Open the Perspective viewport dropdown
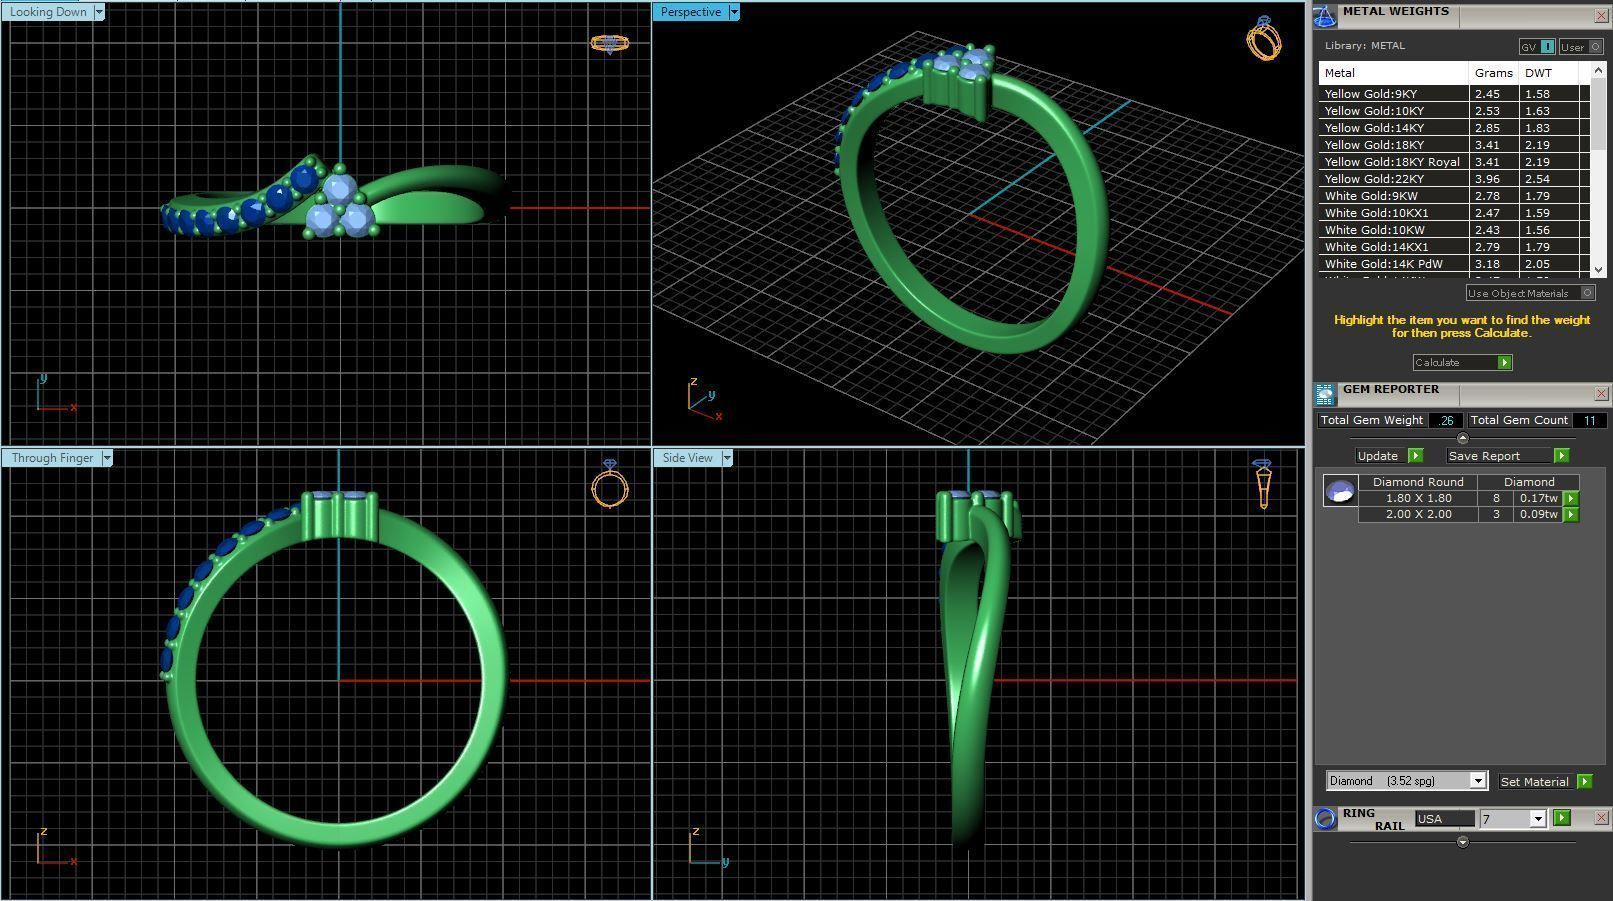Image resolution: width=1613 pixels, height=901 pixels. pyautogui.click(x=734, y=12)
